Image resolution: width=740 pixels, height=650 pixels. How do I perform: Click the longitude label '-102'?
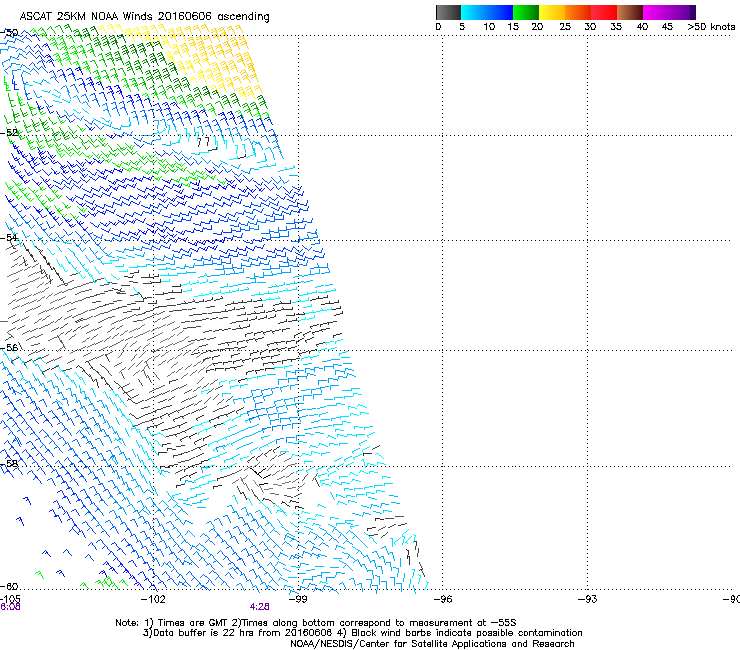(x=154, y=599)
